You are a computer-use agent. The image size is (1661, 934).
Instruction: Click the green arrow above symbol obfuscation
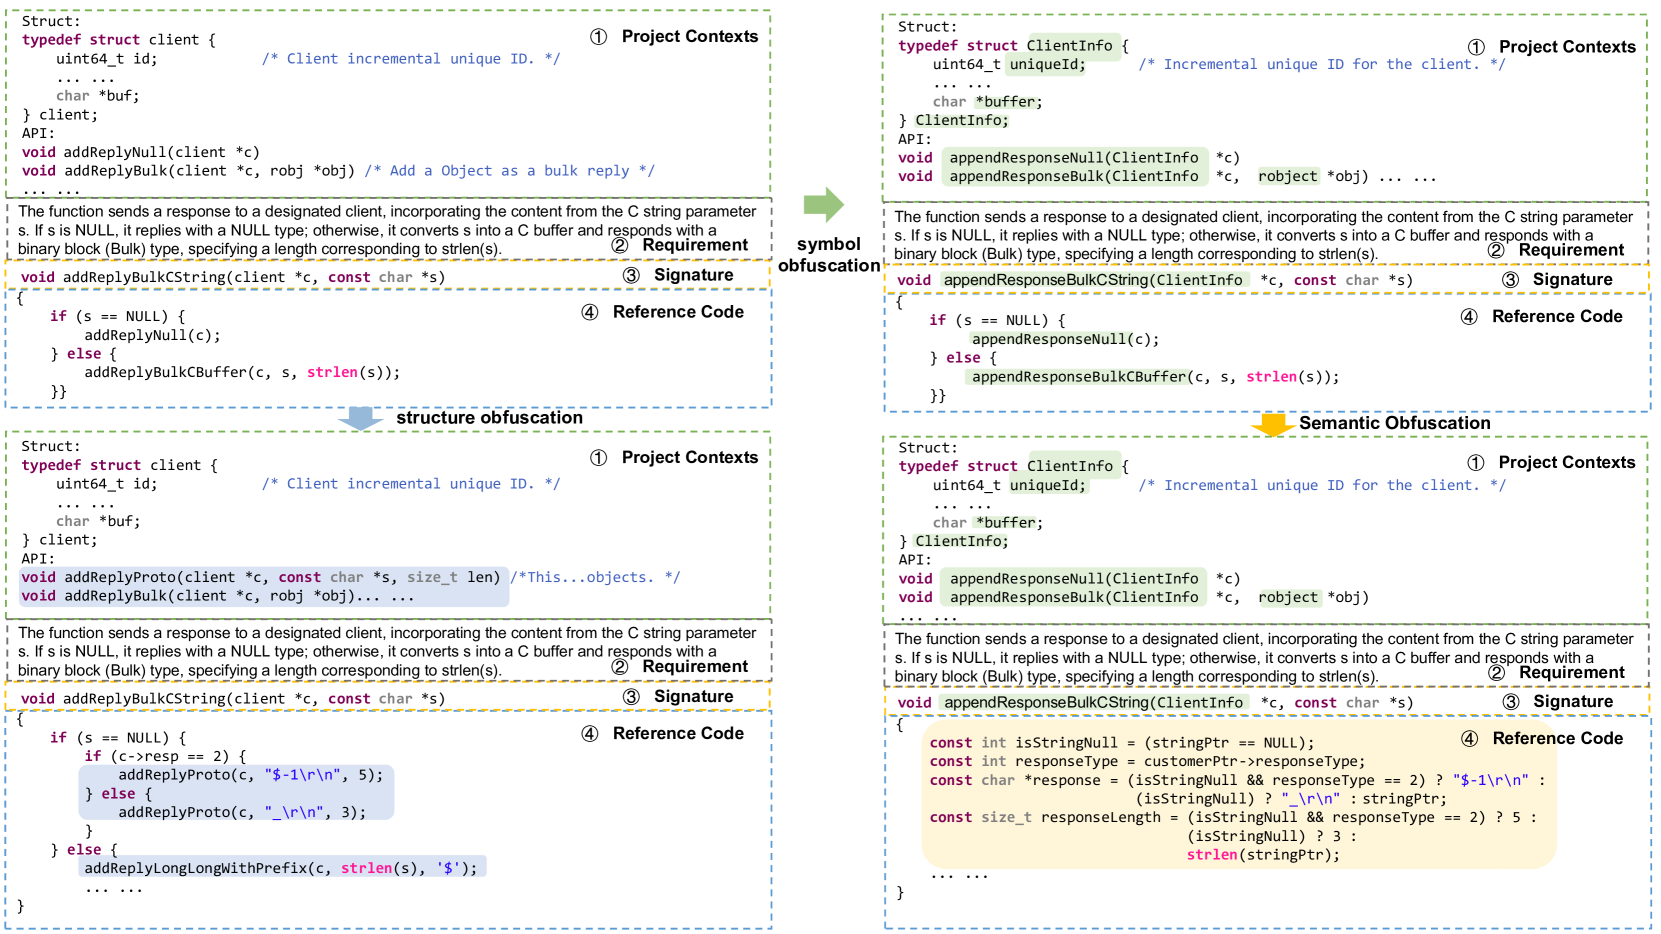(x=823, y=205)
